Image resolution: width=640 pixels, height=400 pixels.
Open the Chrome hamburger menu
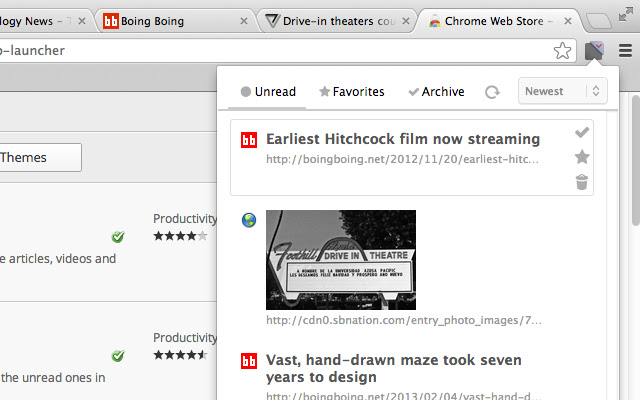(625, 51)
